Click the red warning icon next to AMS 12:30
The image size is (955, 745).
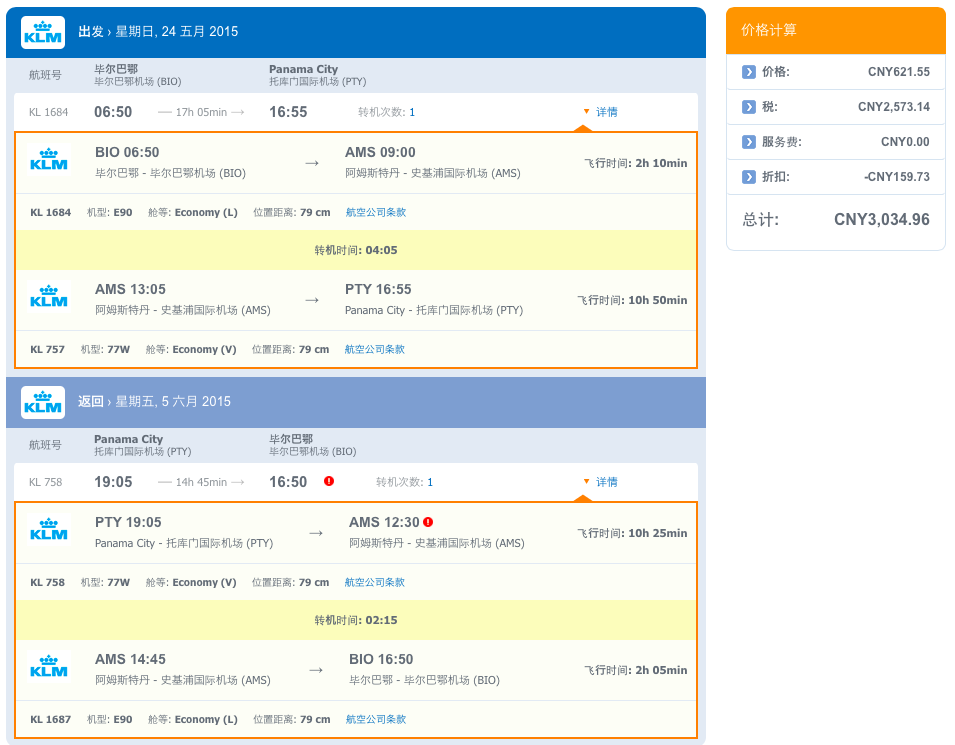pos(428,522)
